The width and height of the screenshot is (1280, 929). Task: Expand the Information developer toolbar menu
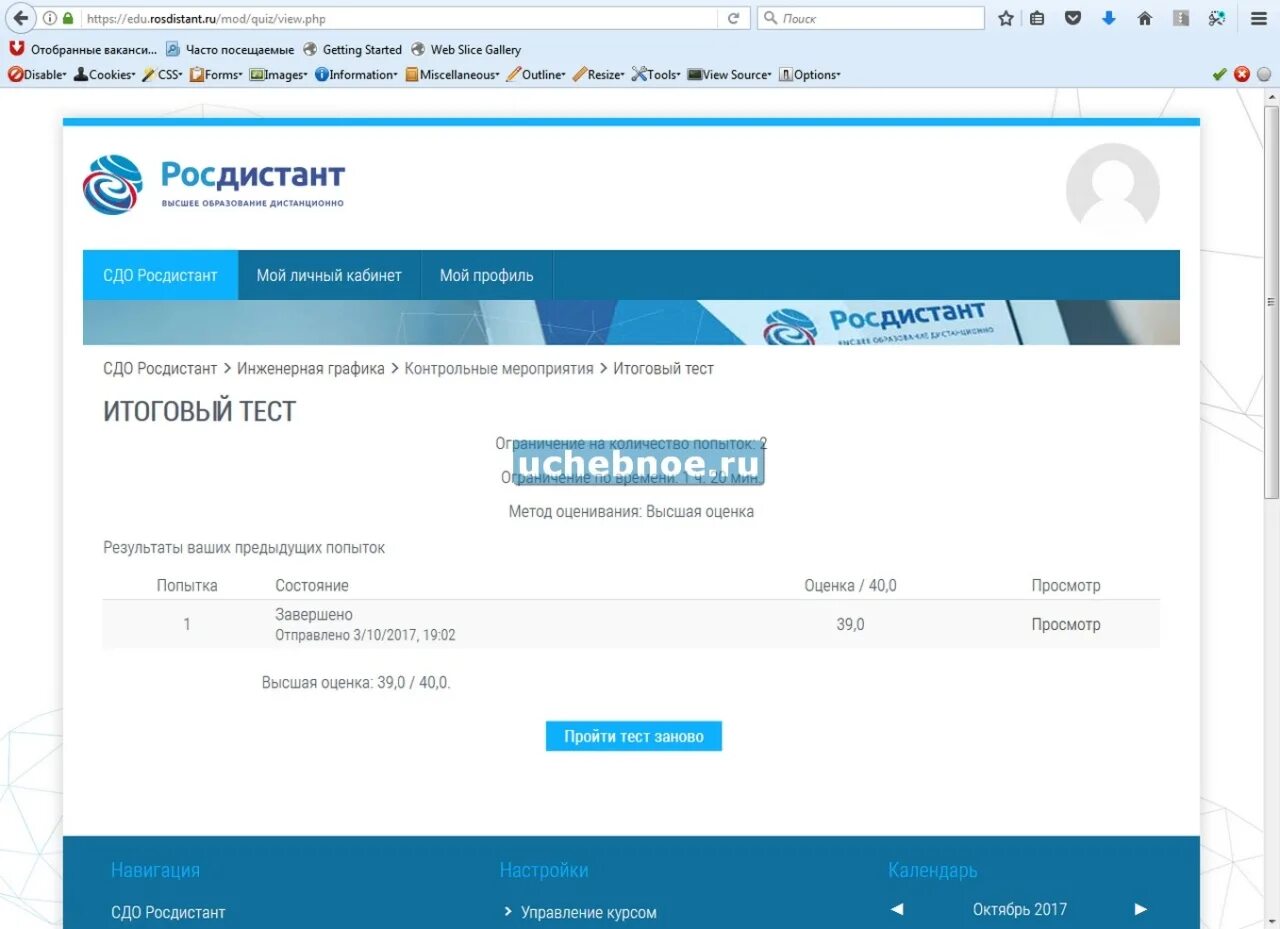pyautogui.click(x=356, y=74)
